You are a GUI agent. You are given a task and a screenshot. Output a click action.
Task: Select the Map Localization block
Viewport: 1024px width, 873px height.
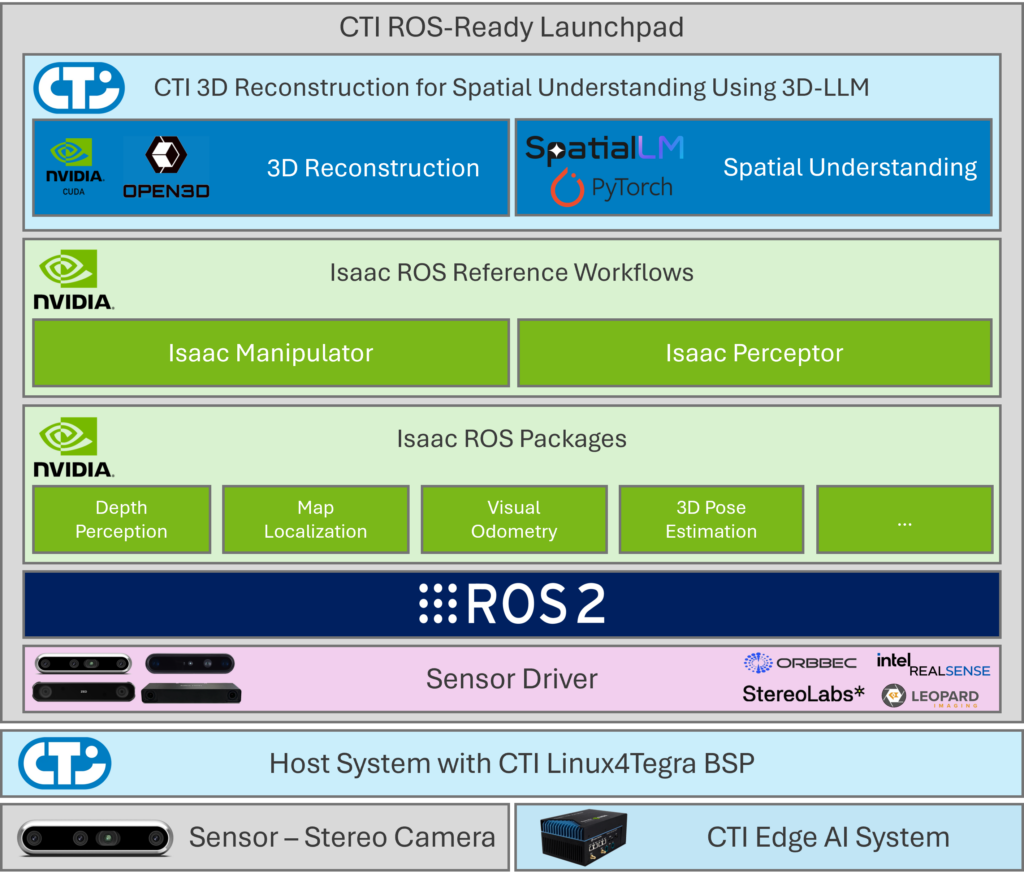tap(315, 520)
